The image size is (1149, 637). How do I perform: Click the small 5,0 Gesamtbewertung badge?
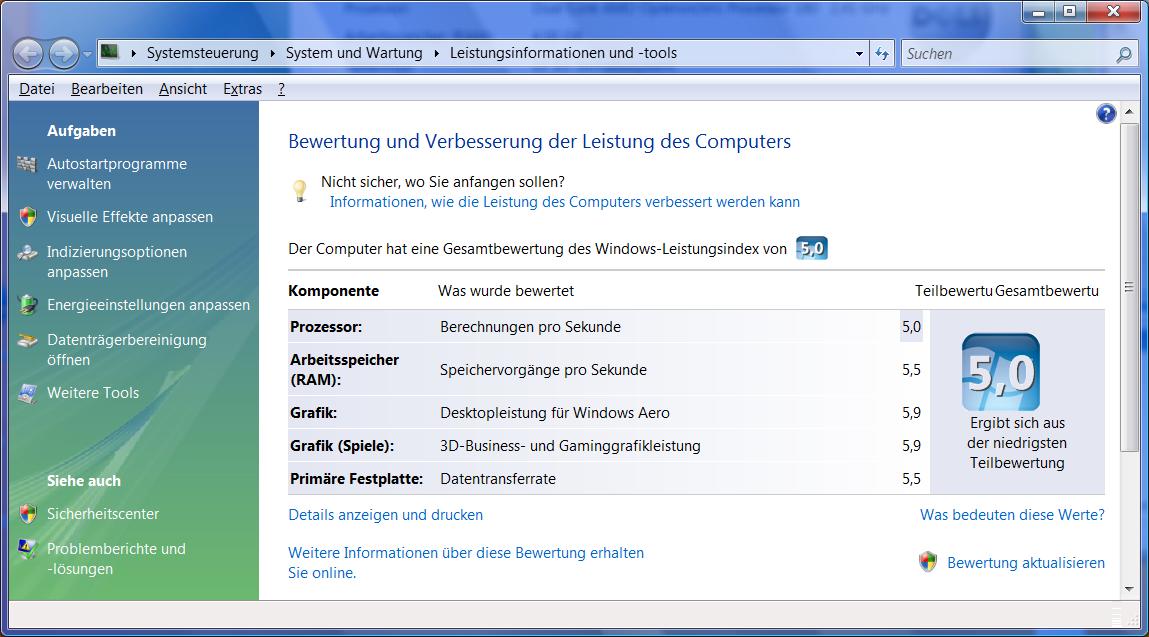click(x=812, y=248)
